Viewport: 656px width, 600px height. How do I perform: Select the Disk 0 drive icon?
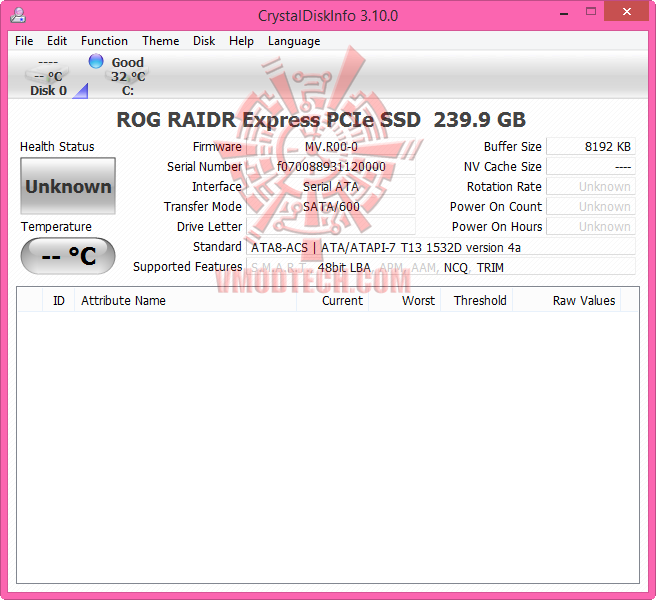[x=48, y=77]
